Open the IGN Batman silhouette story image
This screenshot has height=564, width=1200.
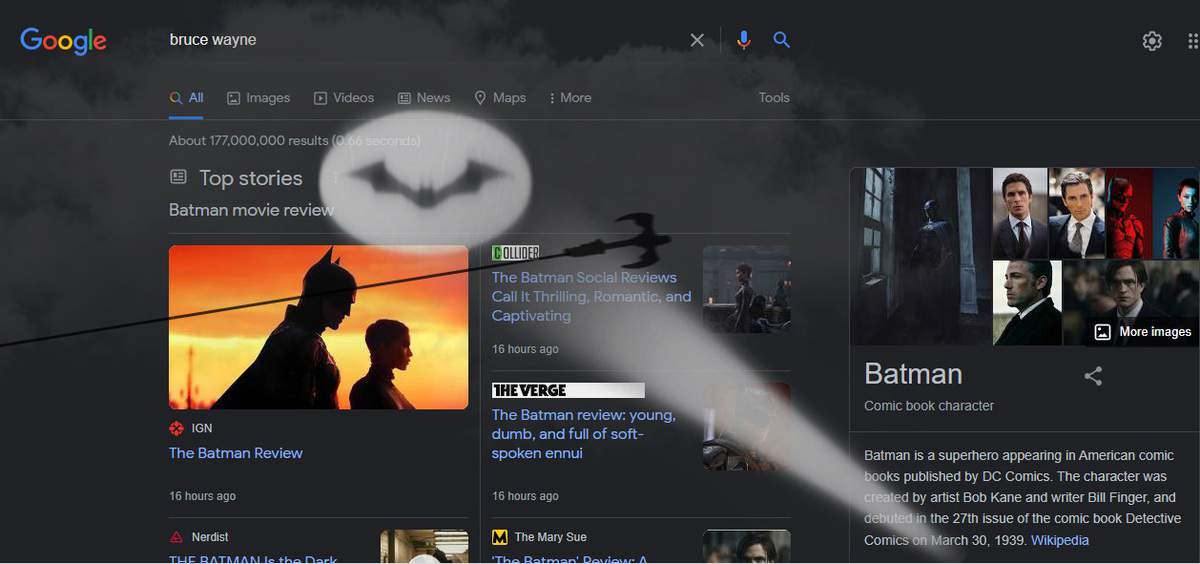tap(318, 327)
